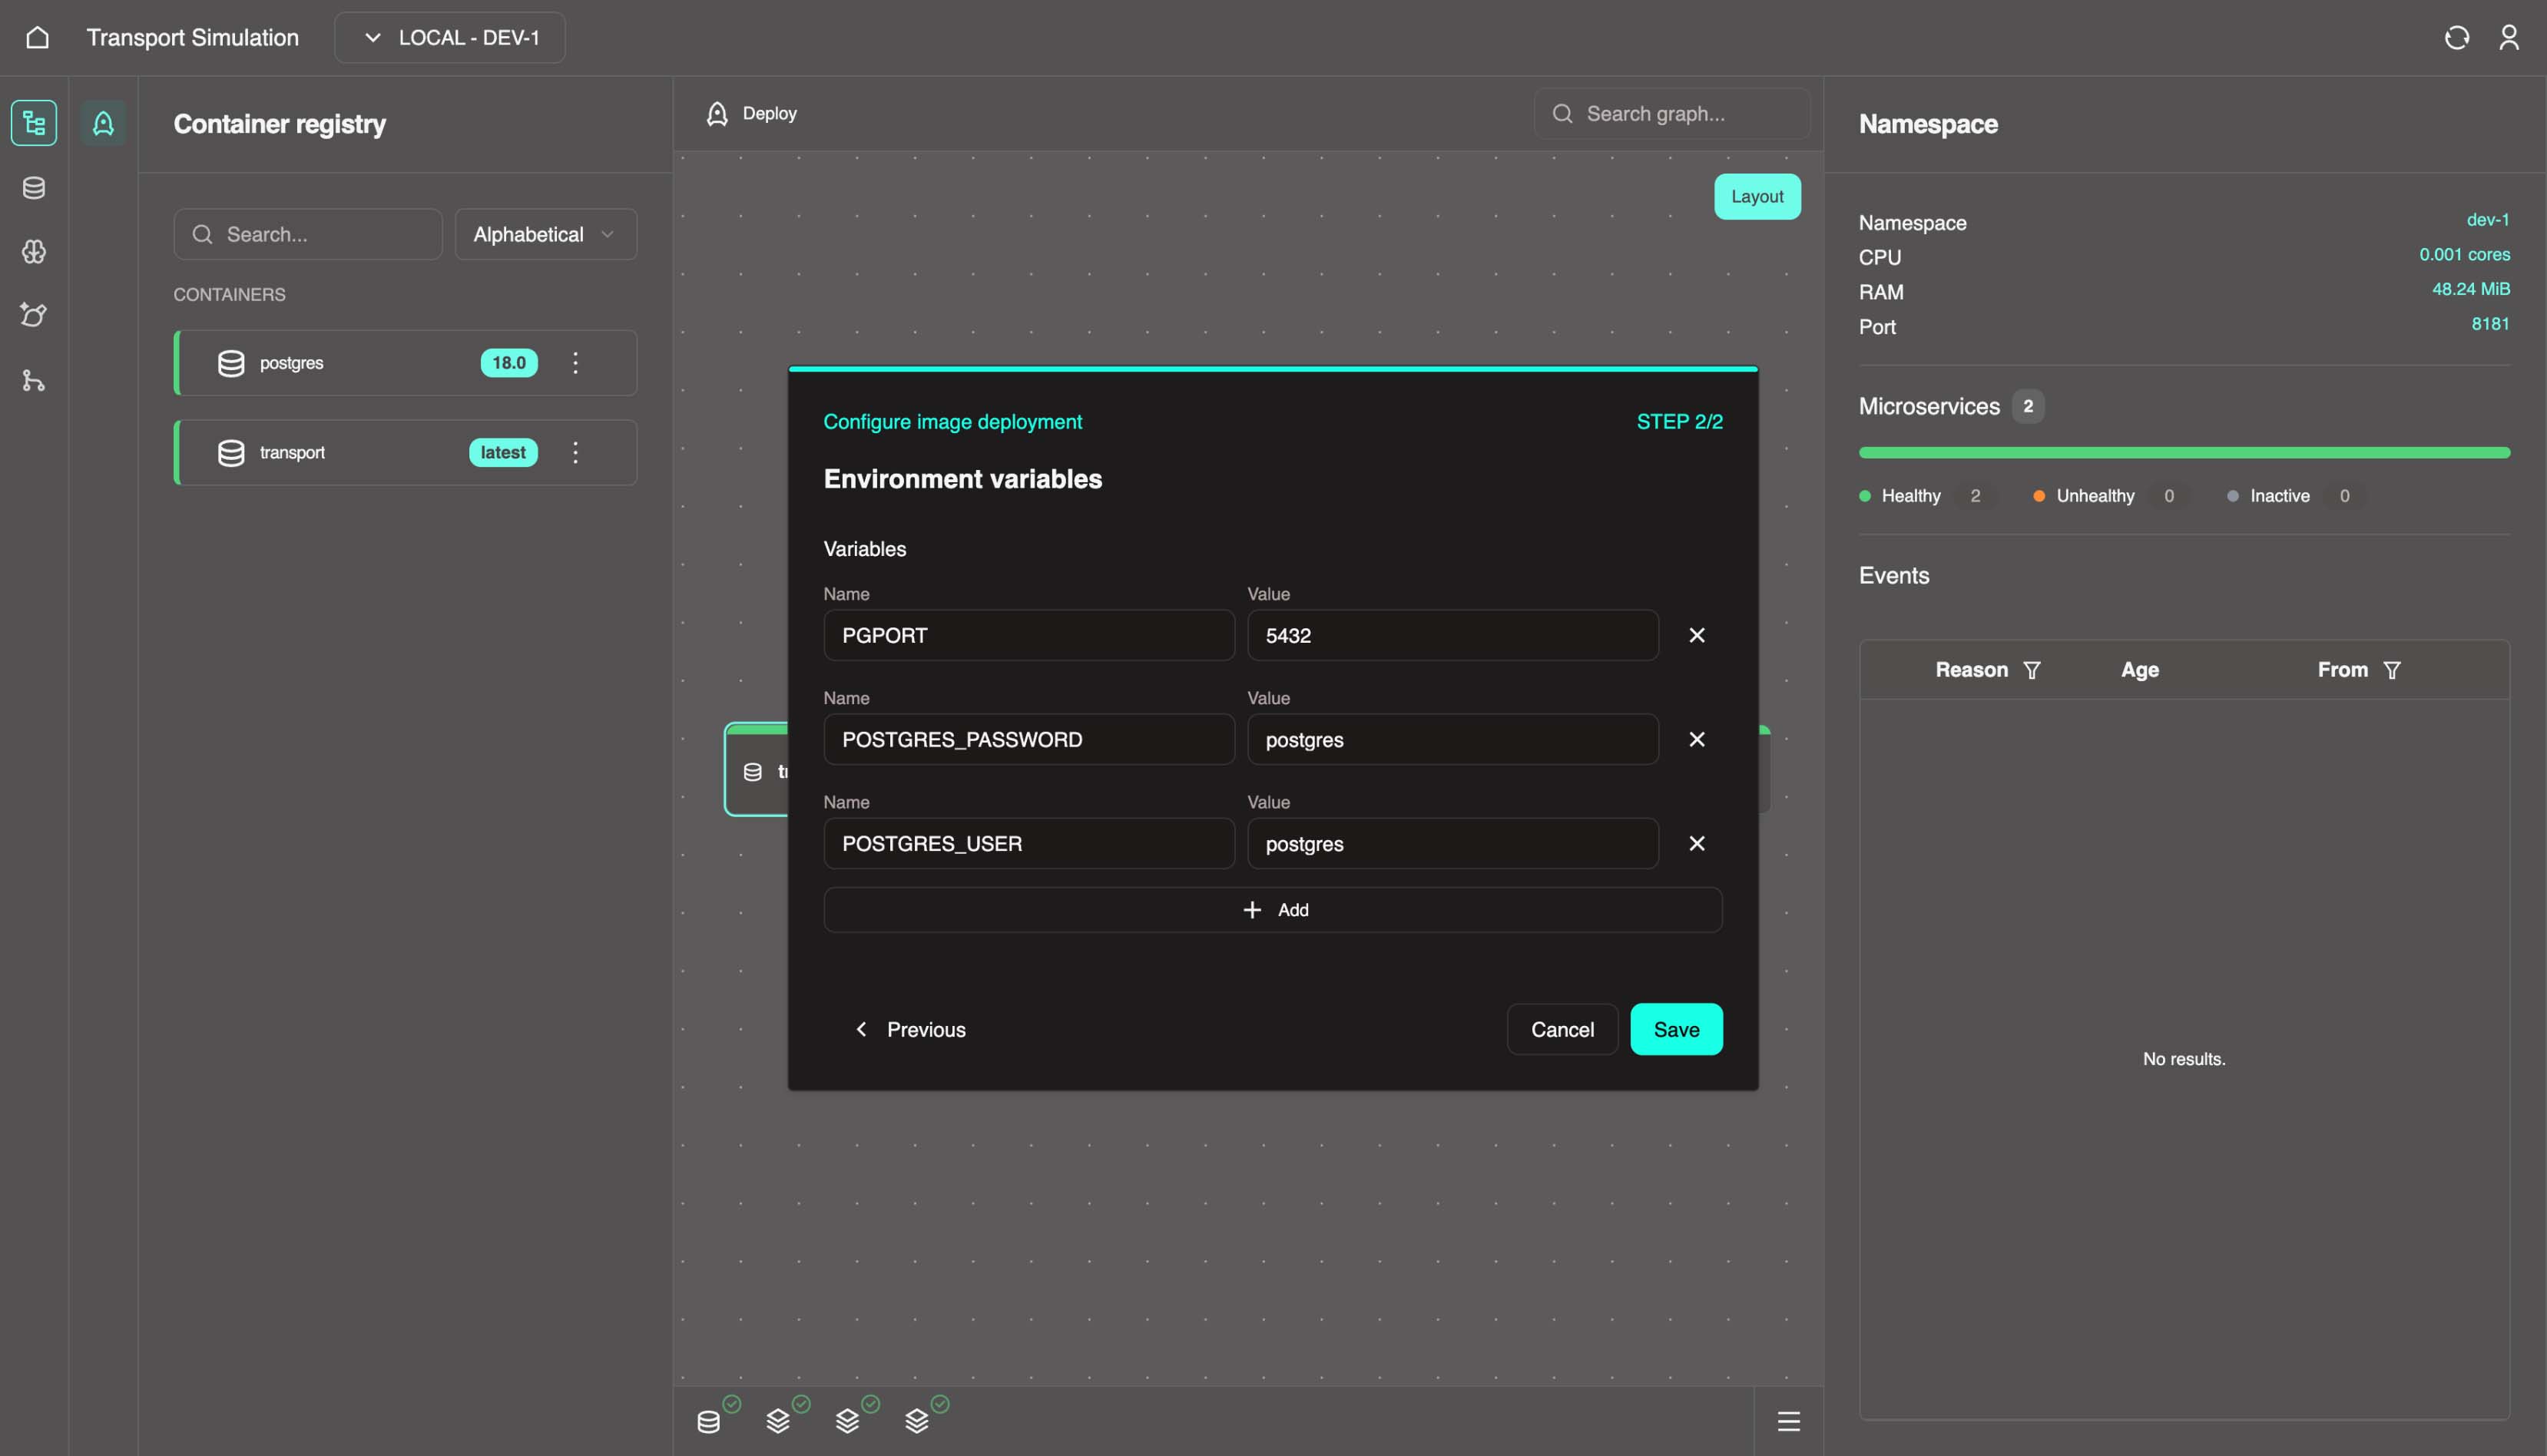This screenshot has height=1456, width=2547.
Task: Click the latest tag on transport
Action: tap(503, 453)
